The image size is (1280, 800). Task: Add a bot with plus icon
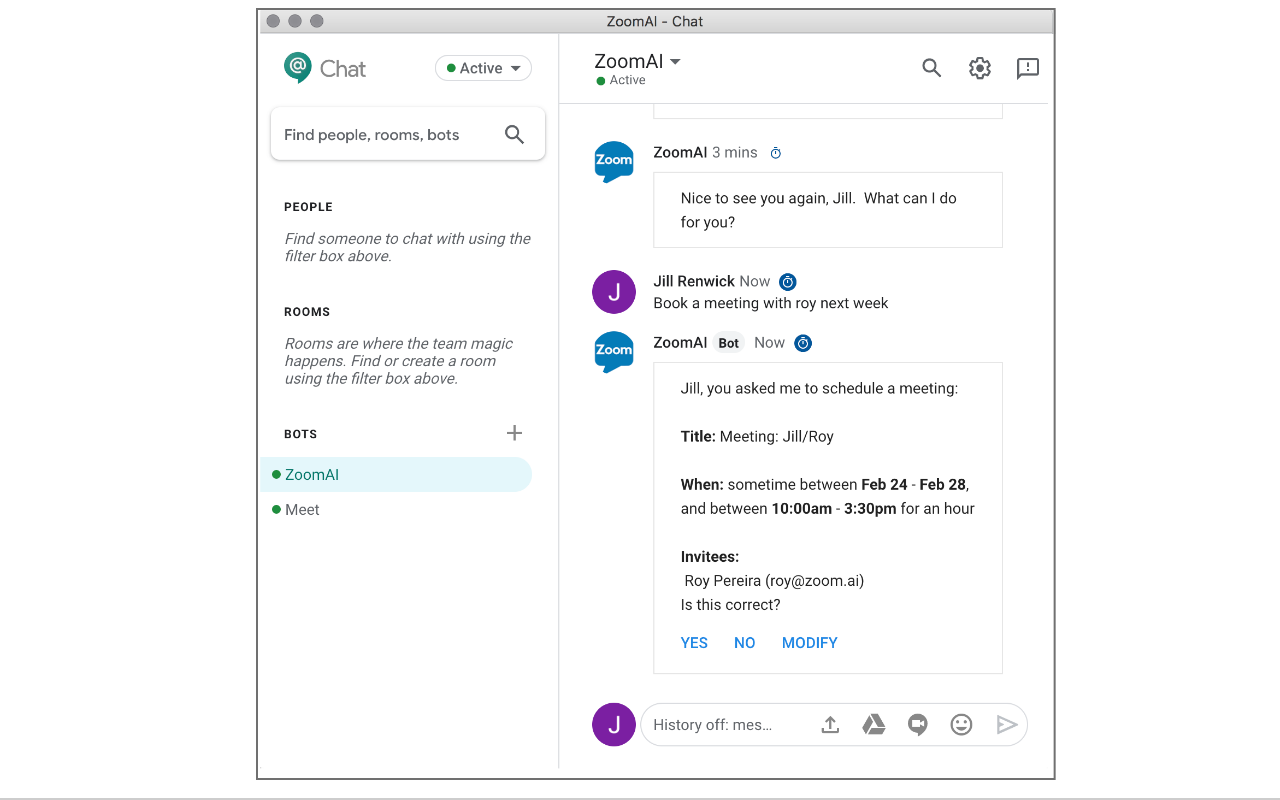[514, 433]
